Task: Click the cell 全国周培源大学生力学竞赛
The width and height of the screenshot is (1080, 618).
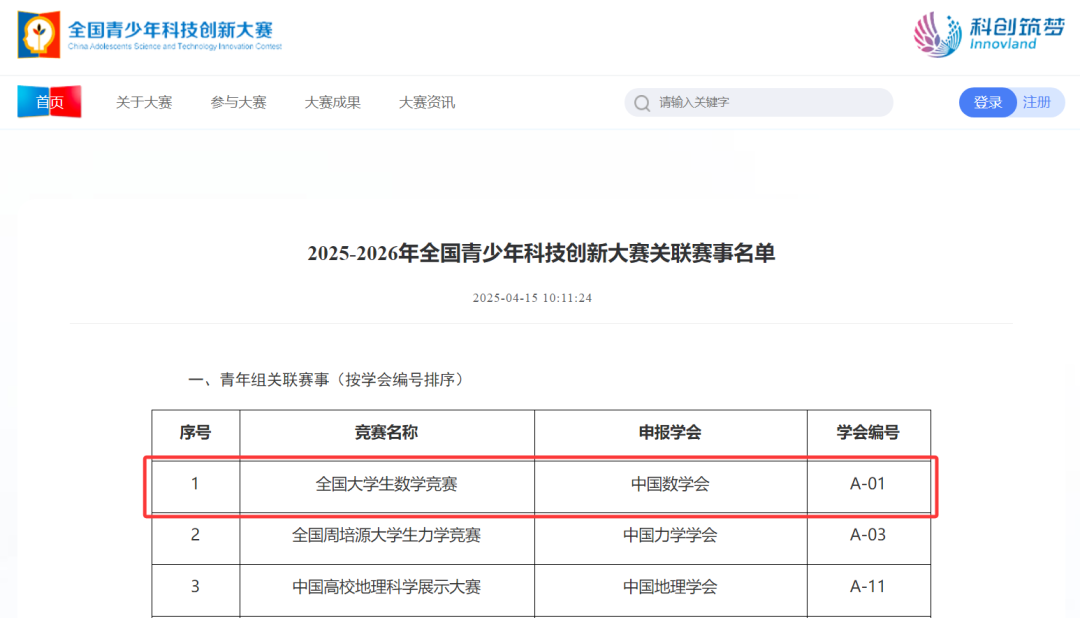Action: point(386,535)
